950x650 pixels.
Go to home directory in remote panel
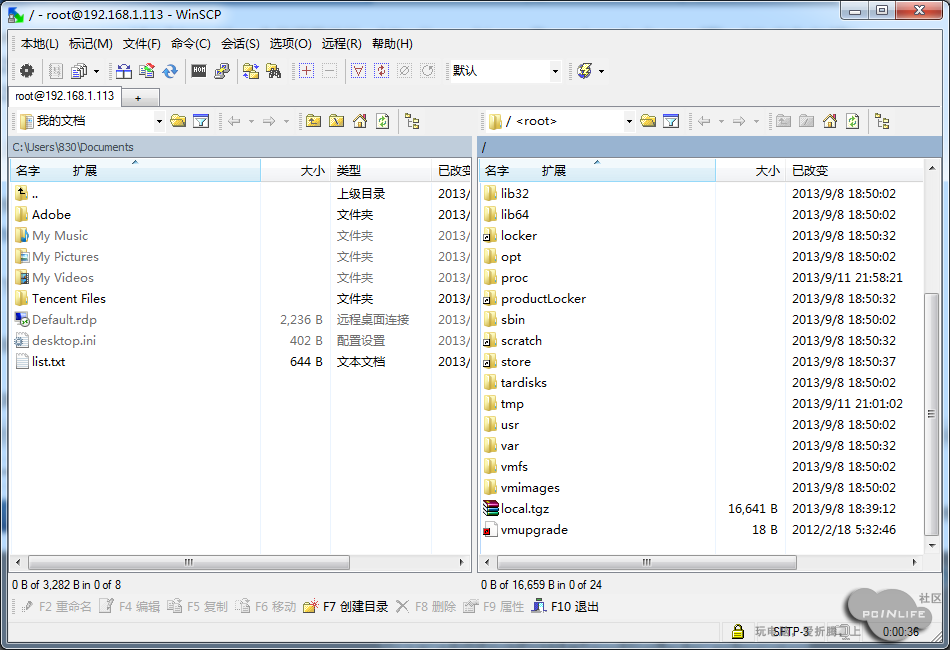(830, 121)
